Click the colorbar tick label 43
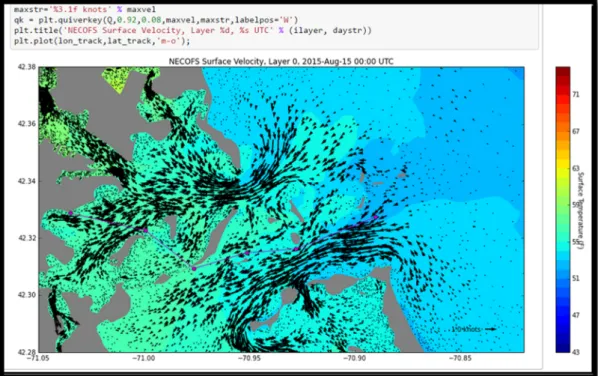The width and height of the screenshot is (598, 376). coord(576,352)
